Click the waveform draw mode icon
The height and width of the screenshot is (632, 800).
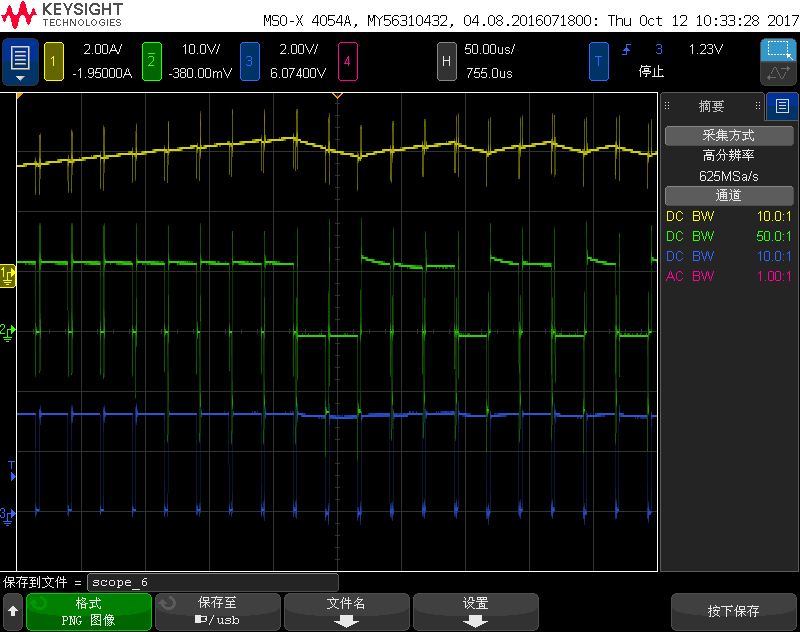tap(779, 73)
